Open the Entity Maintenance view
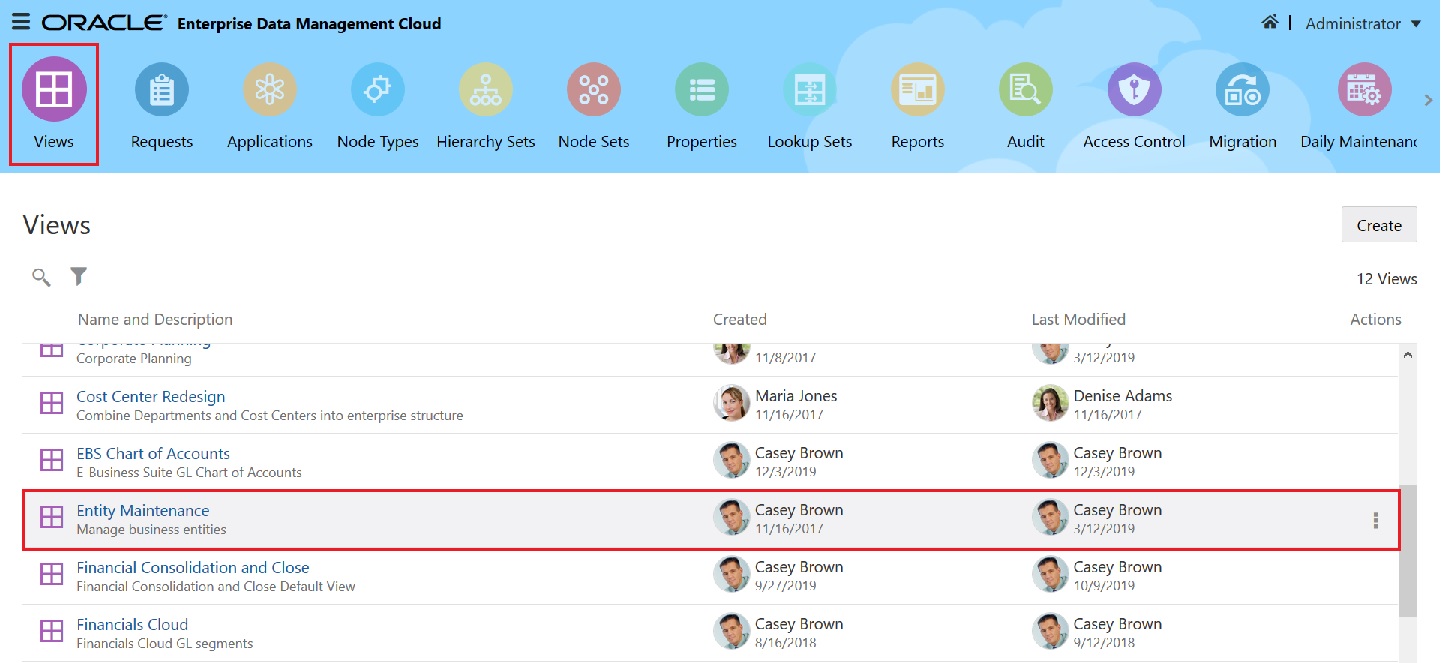This screenshot has height=663, width=1441. point(143,511)
